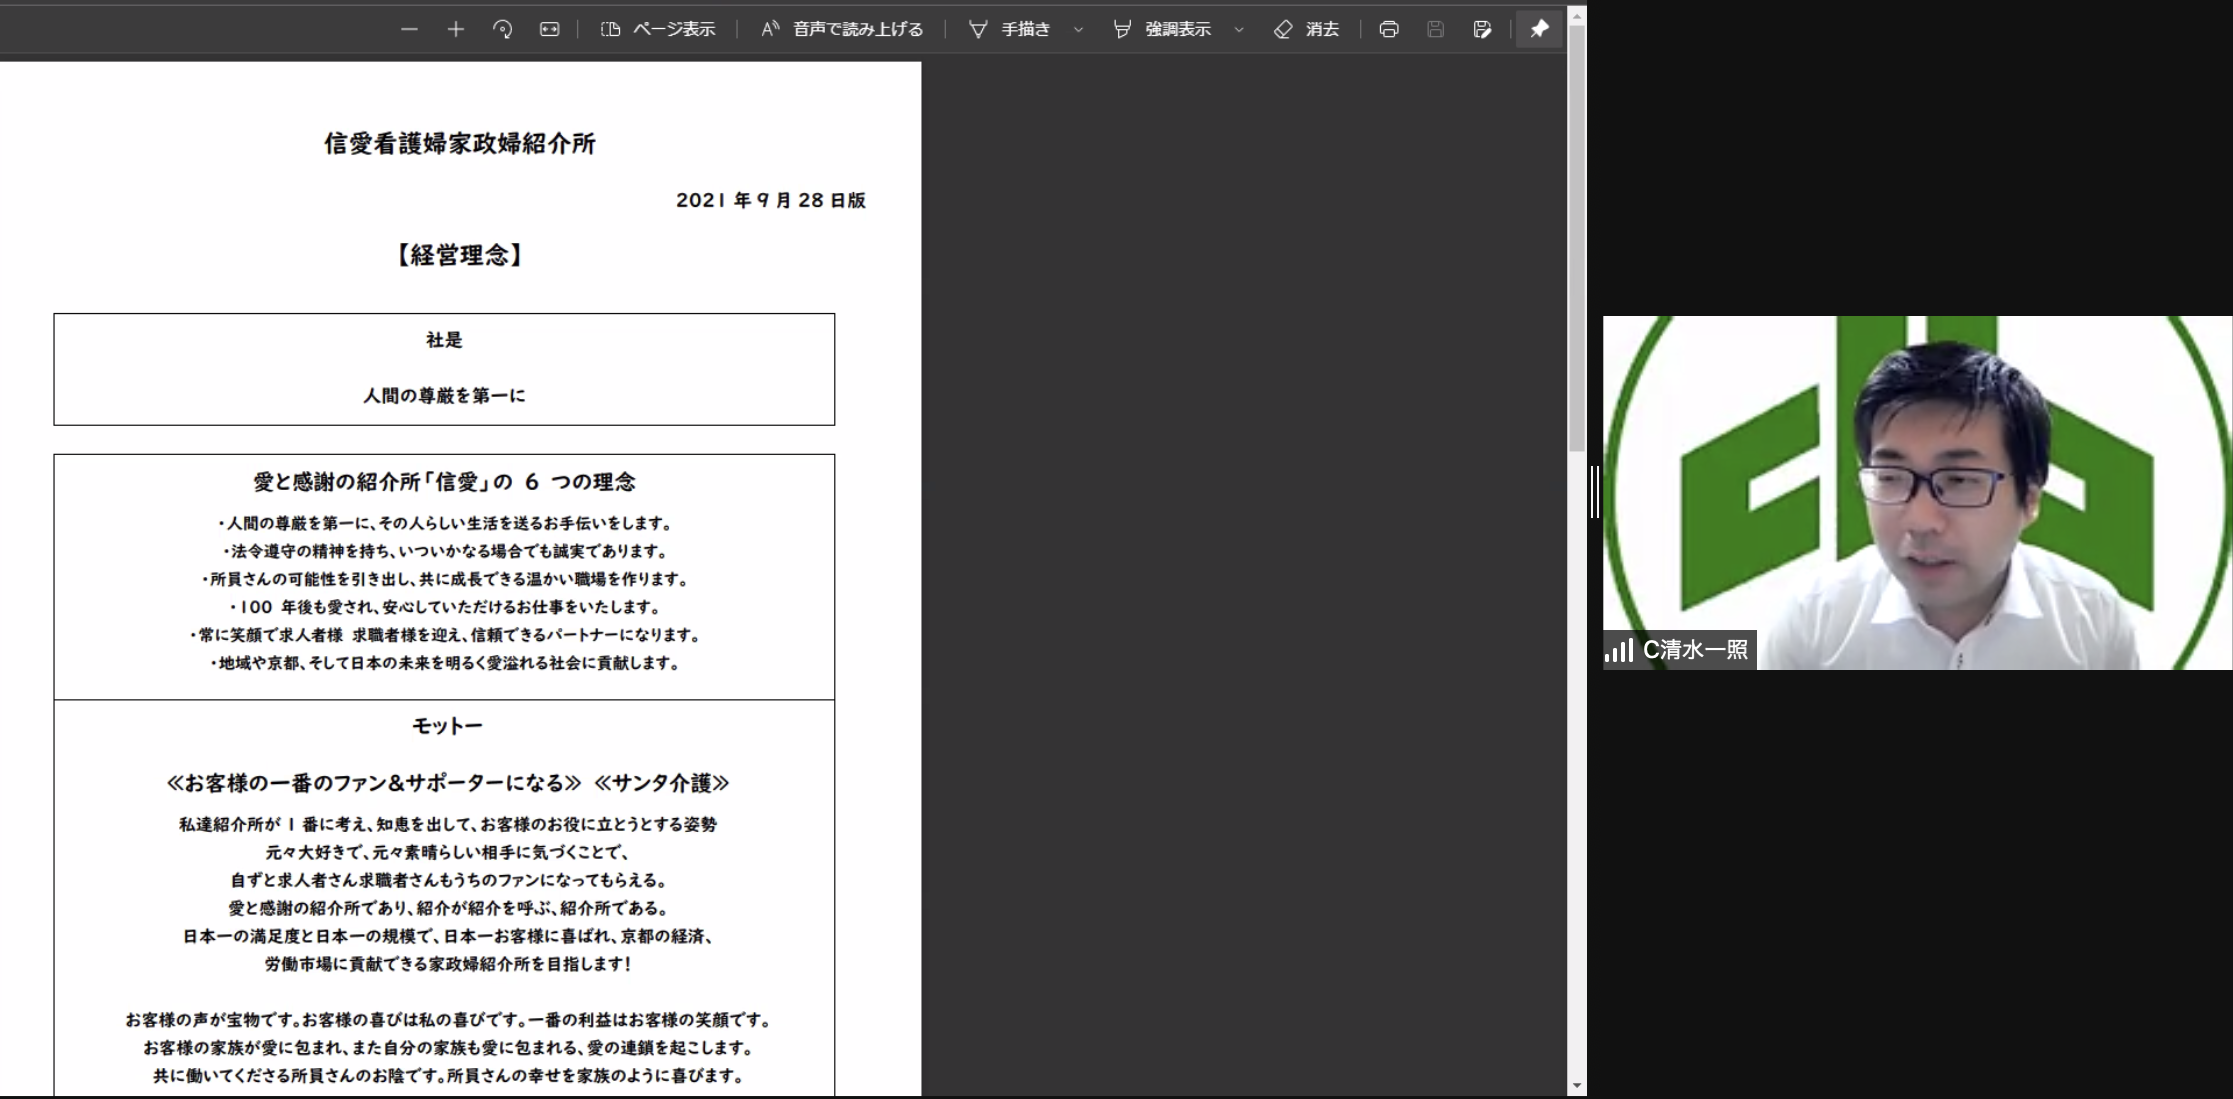Screen dimensions: 2233x1099
Task: Expand the 強調表示 dropdown arrow
Action: pyautogui.click(x=1239, y=29)
